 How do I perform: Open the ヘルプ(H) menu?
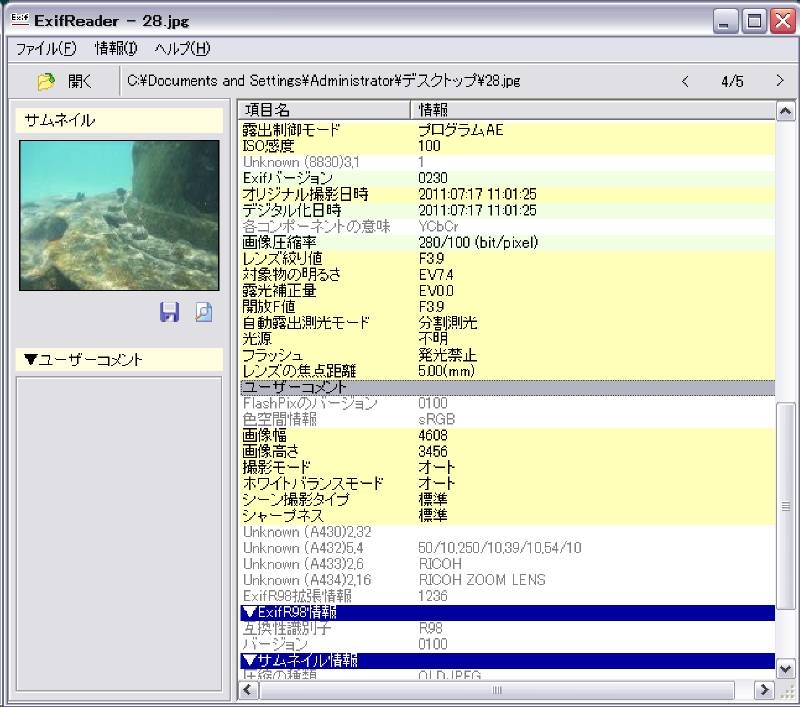[182, 48]
